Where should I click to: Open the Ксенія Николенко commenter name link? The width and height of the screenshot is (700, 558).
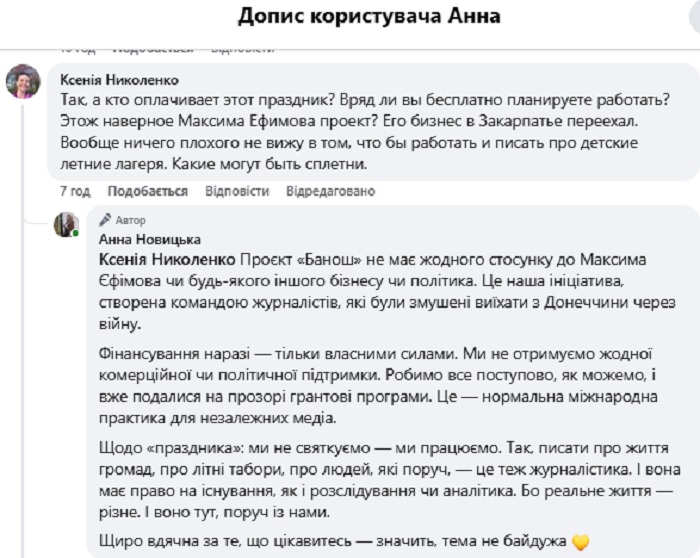coord(119,80)
